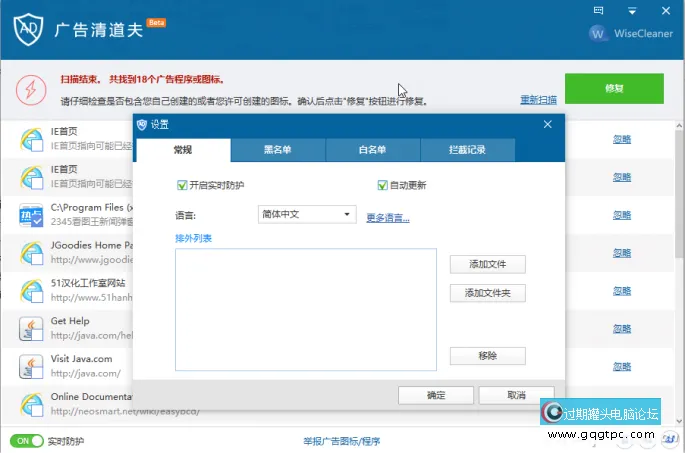This screenshot has height=453, width=685.
Task: Open the title bar dropdown menu arrow
Action: coord(632,11)
